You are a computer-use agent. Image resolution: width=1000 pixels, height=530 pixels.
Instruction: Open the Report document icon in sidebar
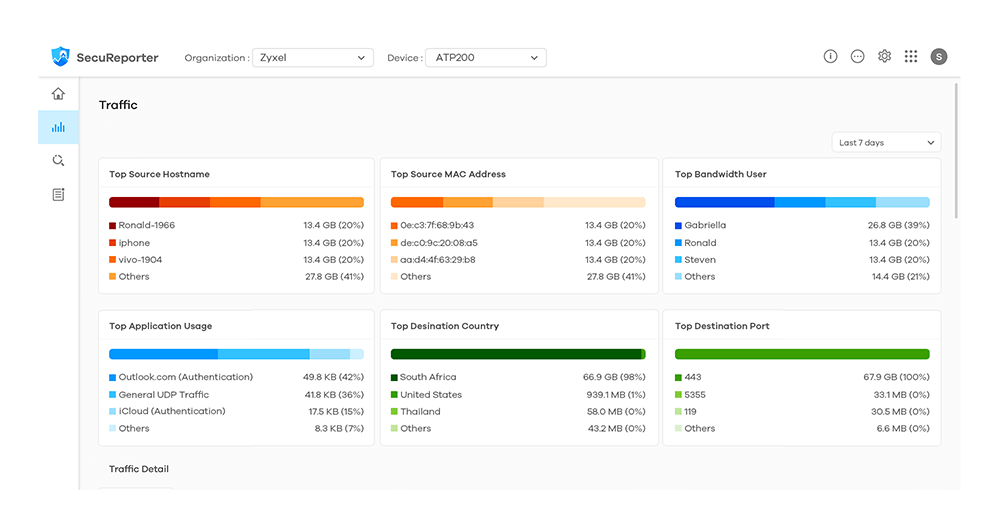pos(58,194)
